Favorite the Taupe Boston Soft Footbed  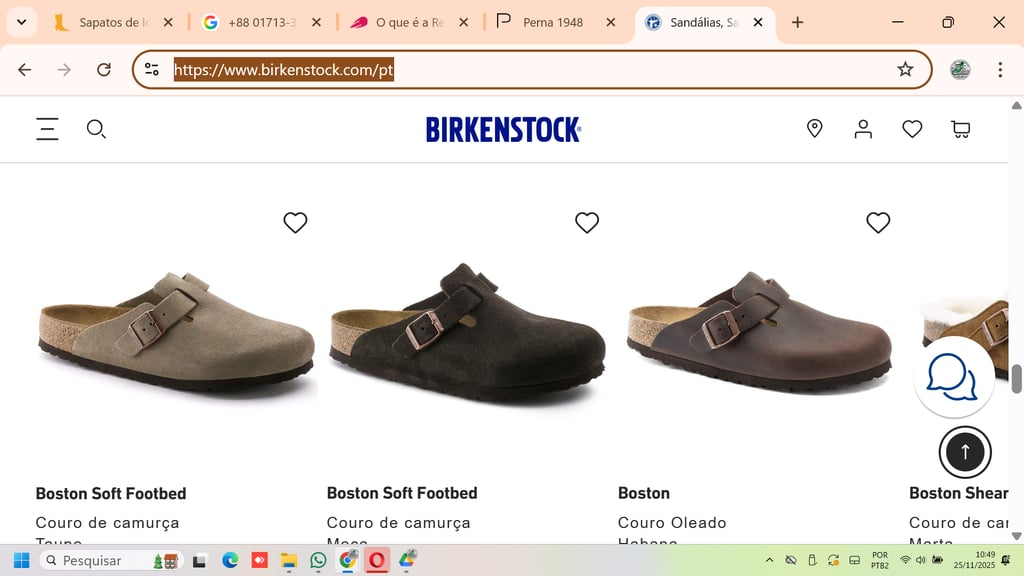[295, 223]
